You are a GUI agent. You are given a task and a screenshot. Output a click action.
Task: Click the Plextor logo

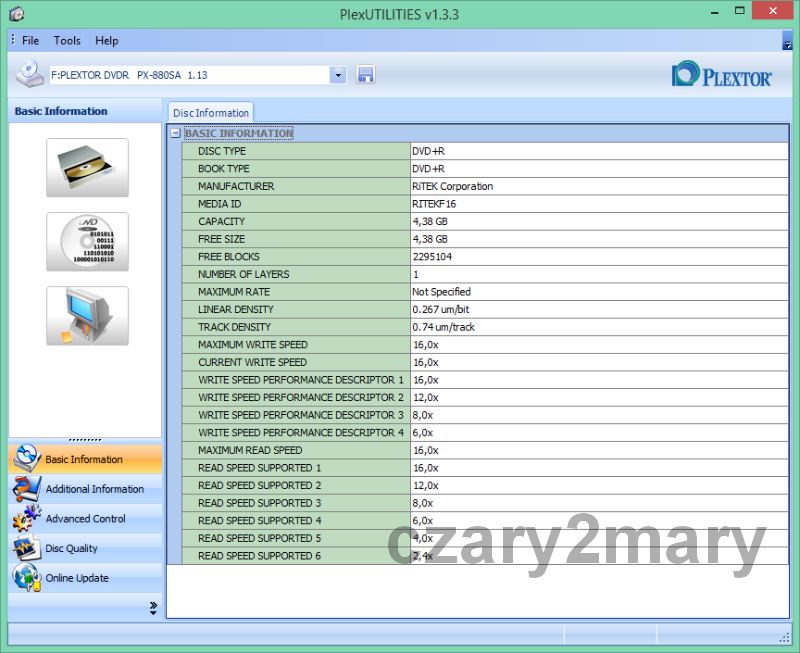721,74
